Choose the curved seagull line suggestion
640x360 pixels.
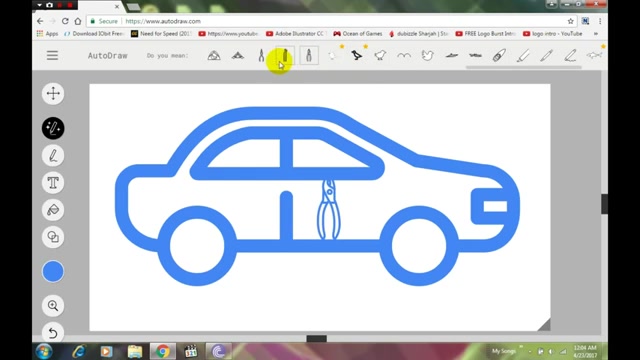(x=404, y=56)
